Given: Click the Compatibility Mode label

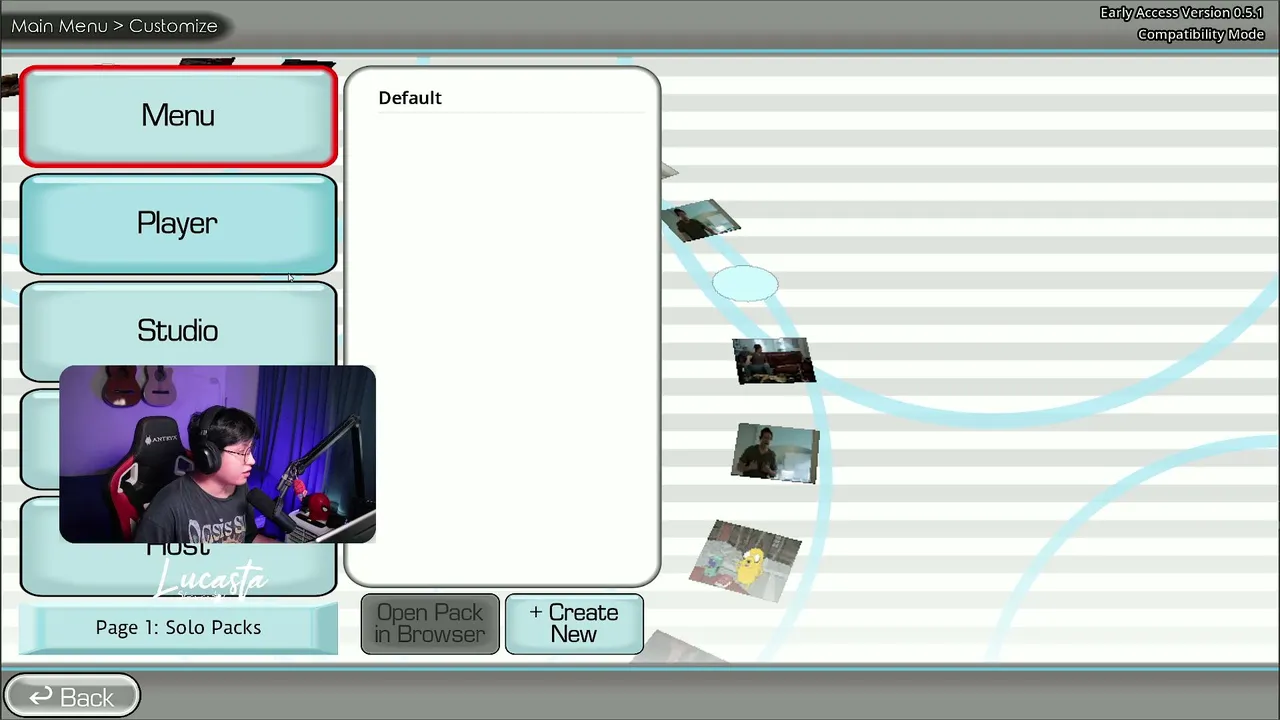Looking at the screenshot, I should point(1201,34).
